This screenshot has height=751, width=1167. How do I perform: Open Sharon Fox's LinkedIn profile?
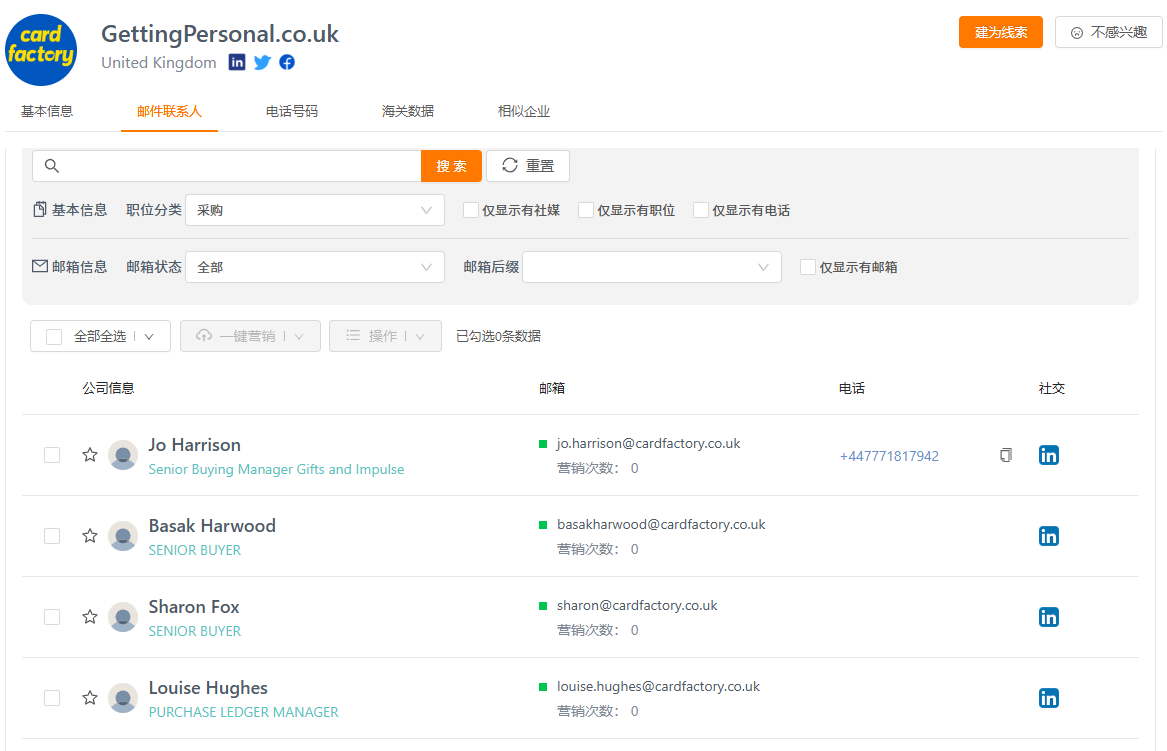tap(1049, 617)
